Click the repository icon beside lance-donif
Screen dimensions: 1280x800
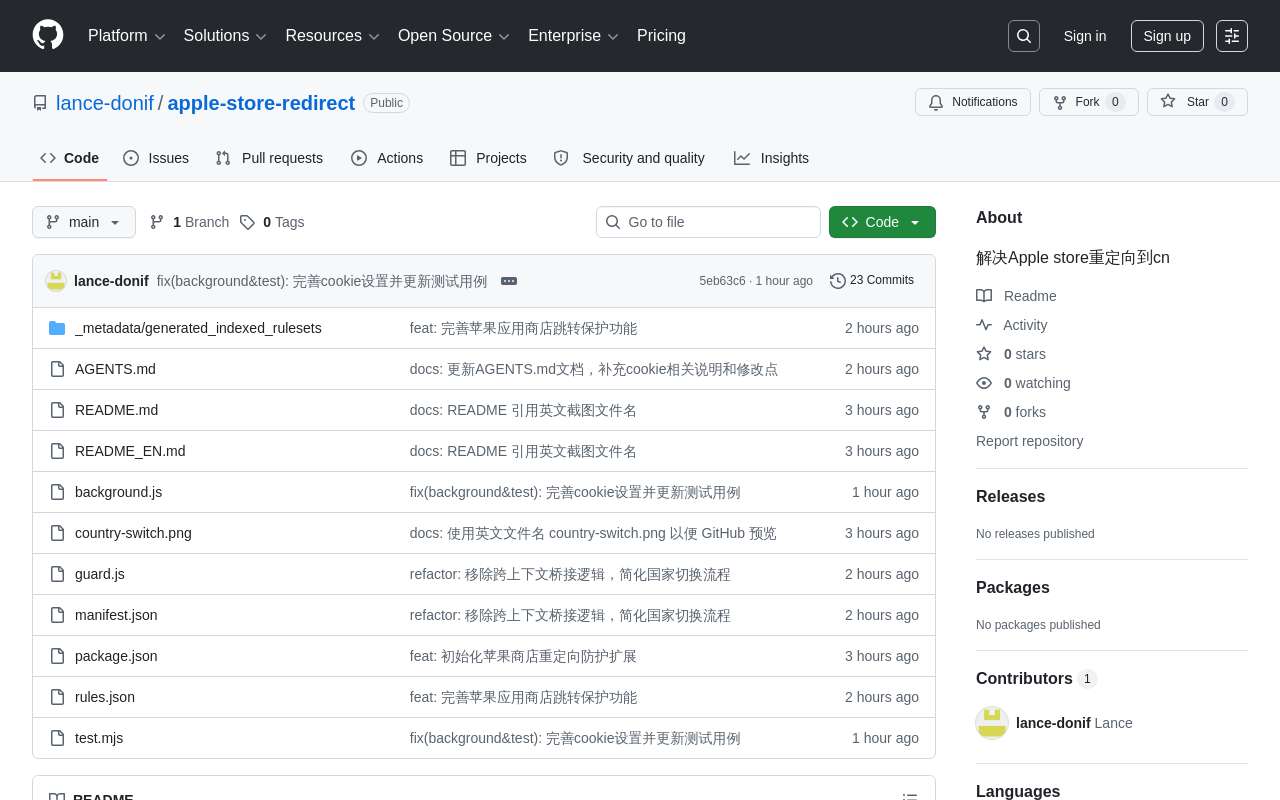(40, 103)
